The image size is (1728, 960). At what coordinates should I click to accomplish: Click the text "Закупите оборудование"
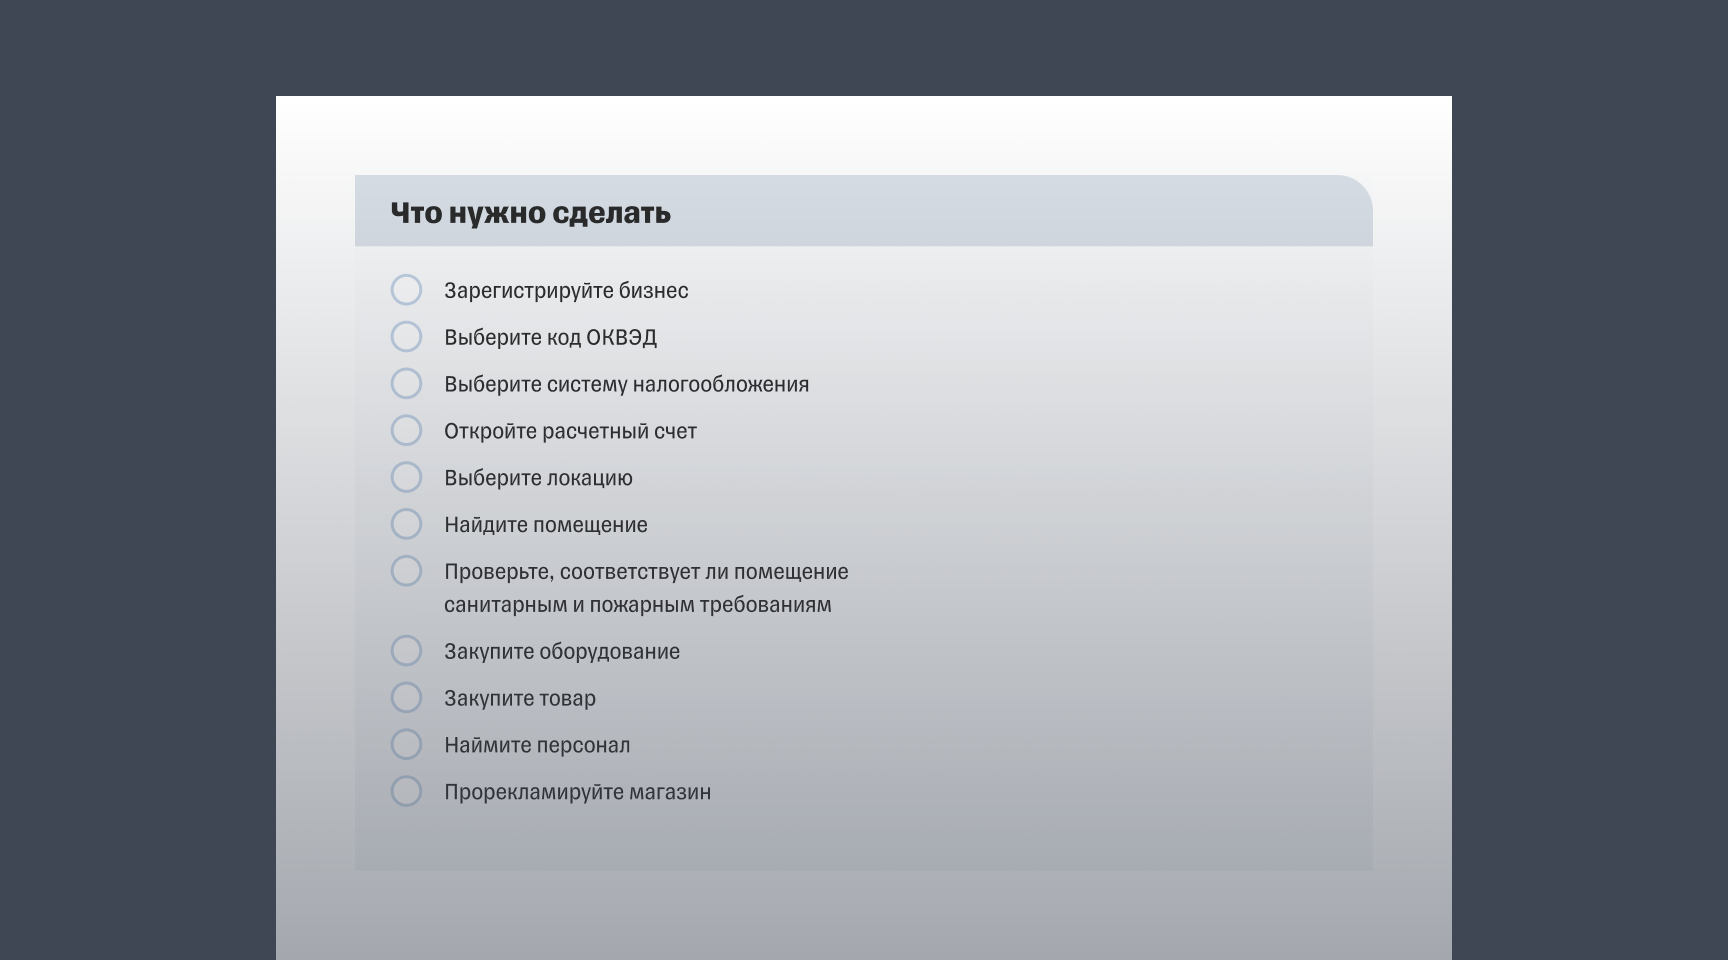561,652
